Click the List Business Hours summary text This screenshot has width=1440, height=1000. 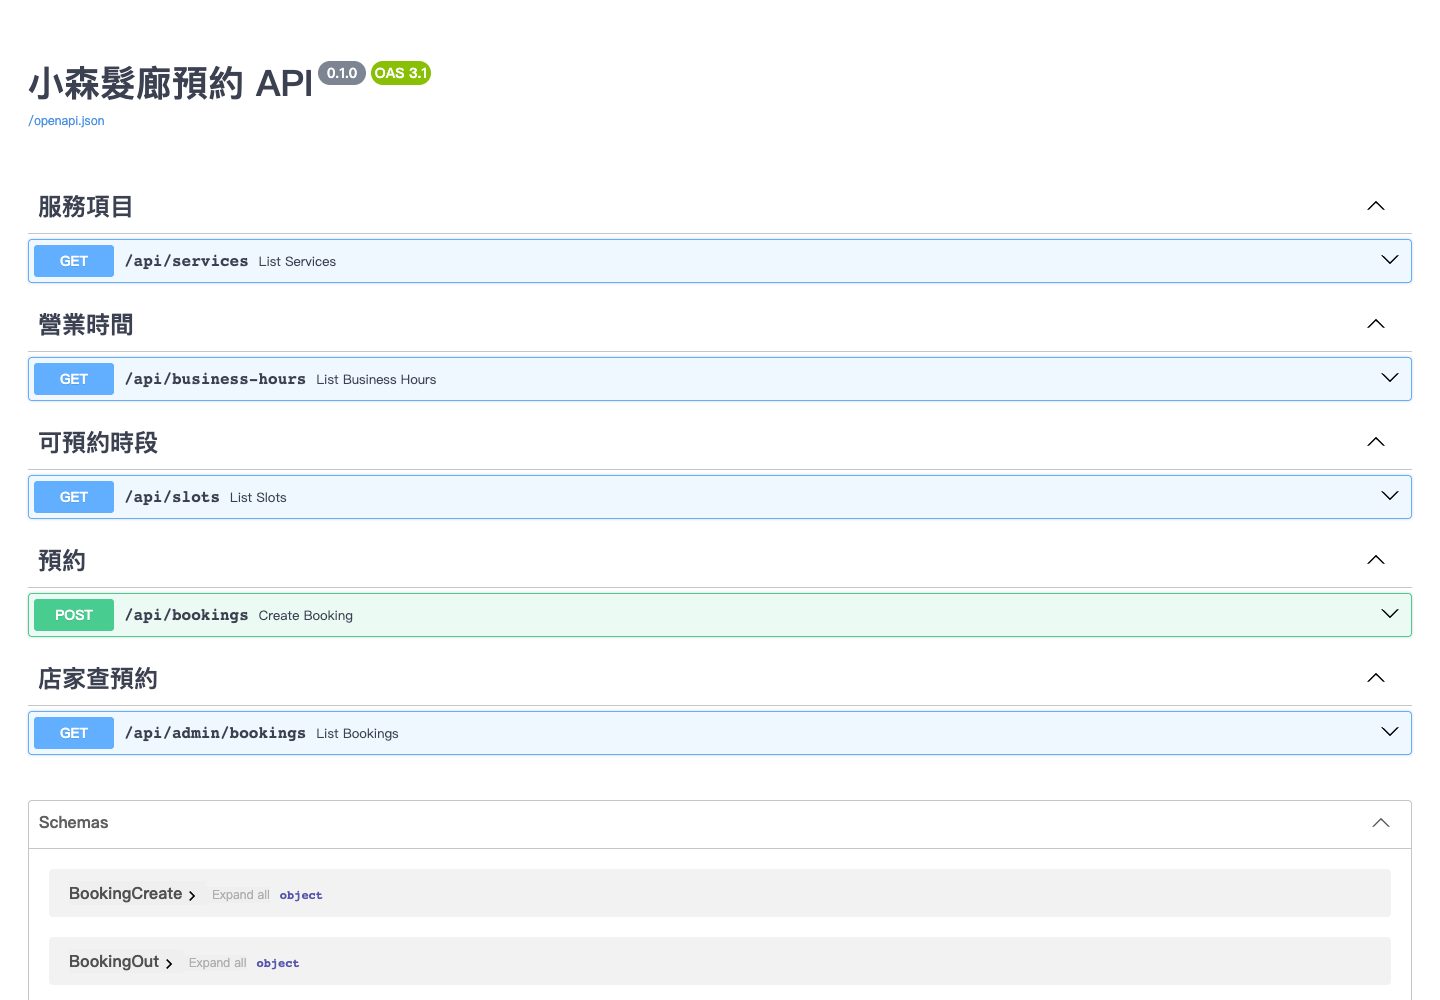click(376, 380)
